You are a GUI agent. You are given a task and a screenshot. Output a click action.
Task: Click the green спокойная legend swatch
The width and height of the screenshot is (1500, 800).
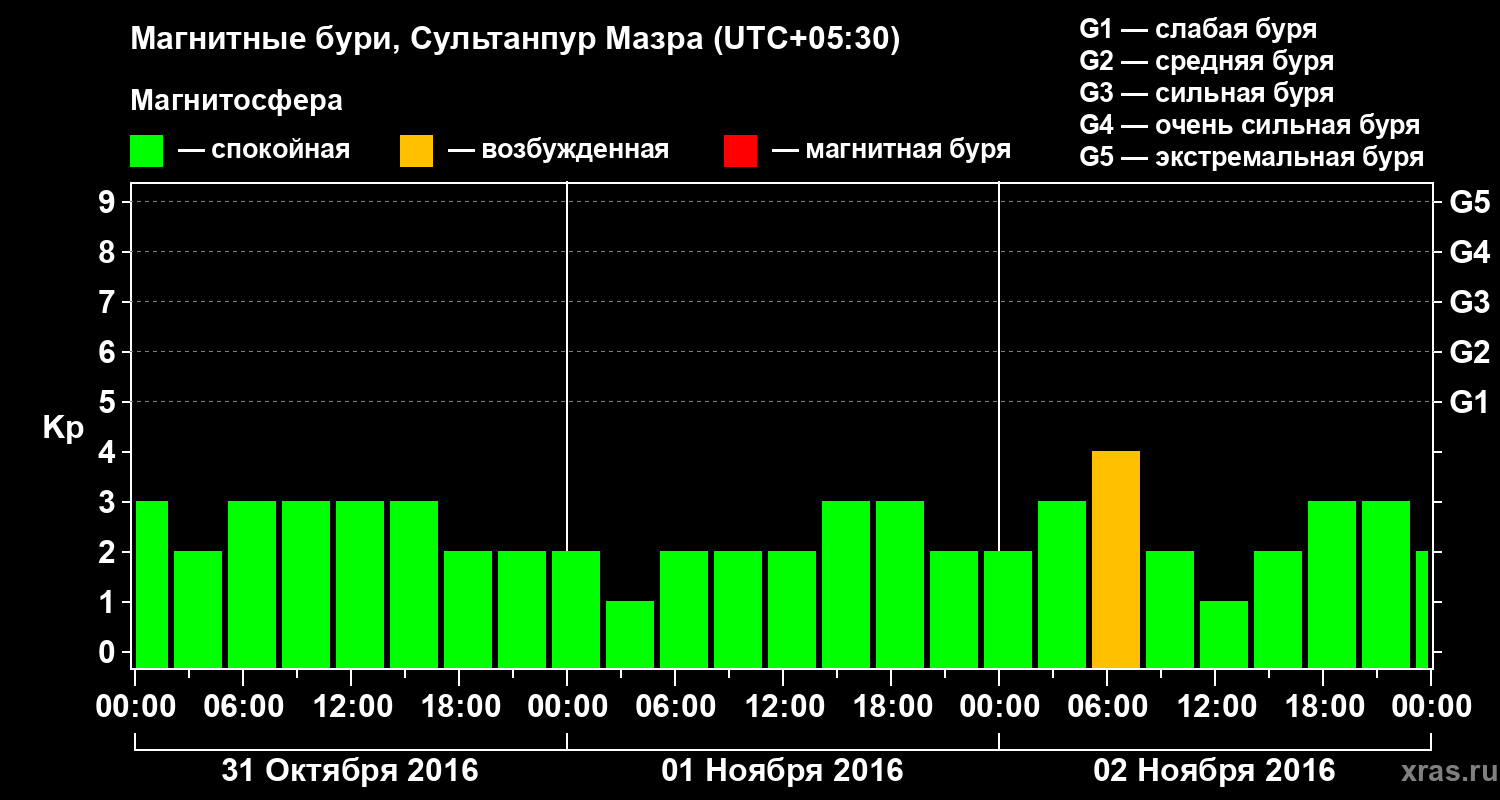tap(147, 151)
